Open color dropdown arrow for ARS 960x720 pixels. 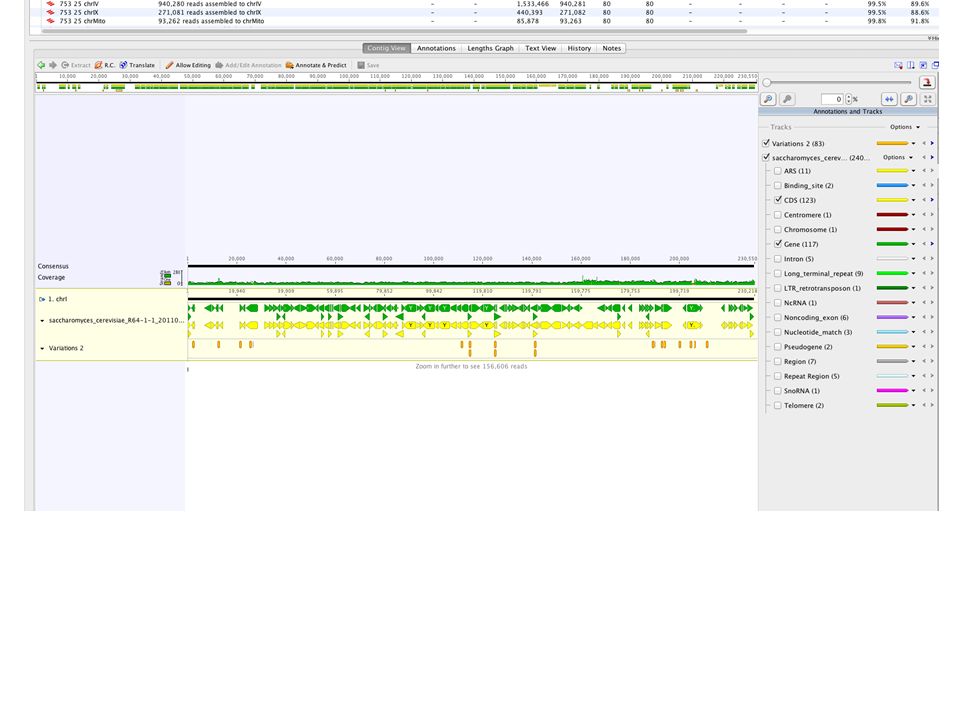pos(913,171)
